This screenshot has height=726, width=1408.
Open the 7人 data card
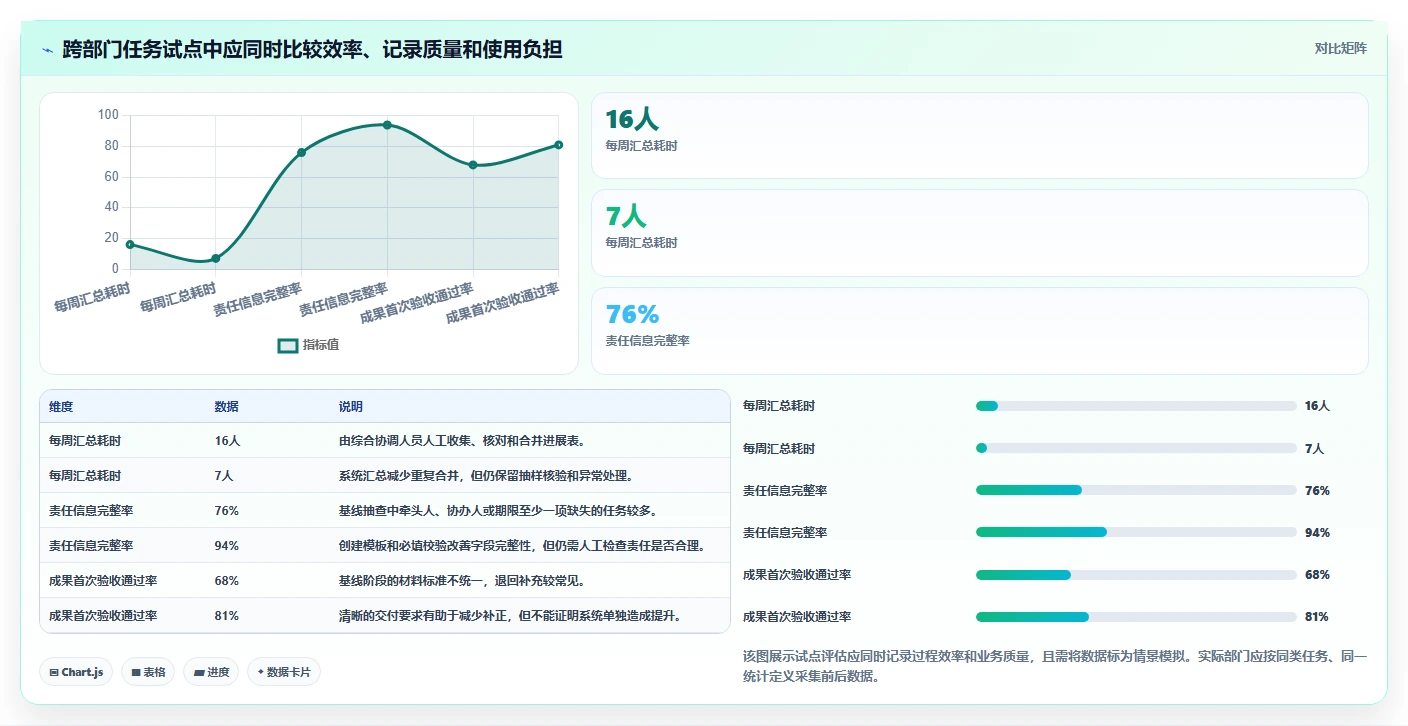coord(979,233)
